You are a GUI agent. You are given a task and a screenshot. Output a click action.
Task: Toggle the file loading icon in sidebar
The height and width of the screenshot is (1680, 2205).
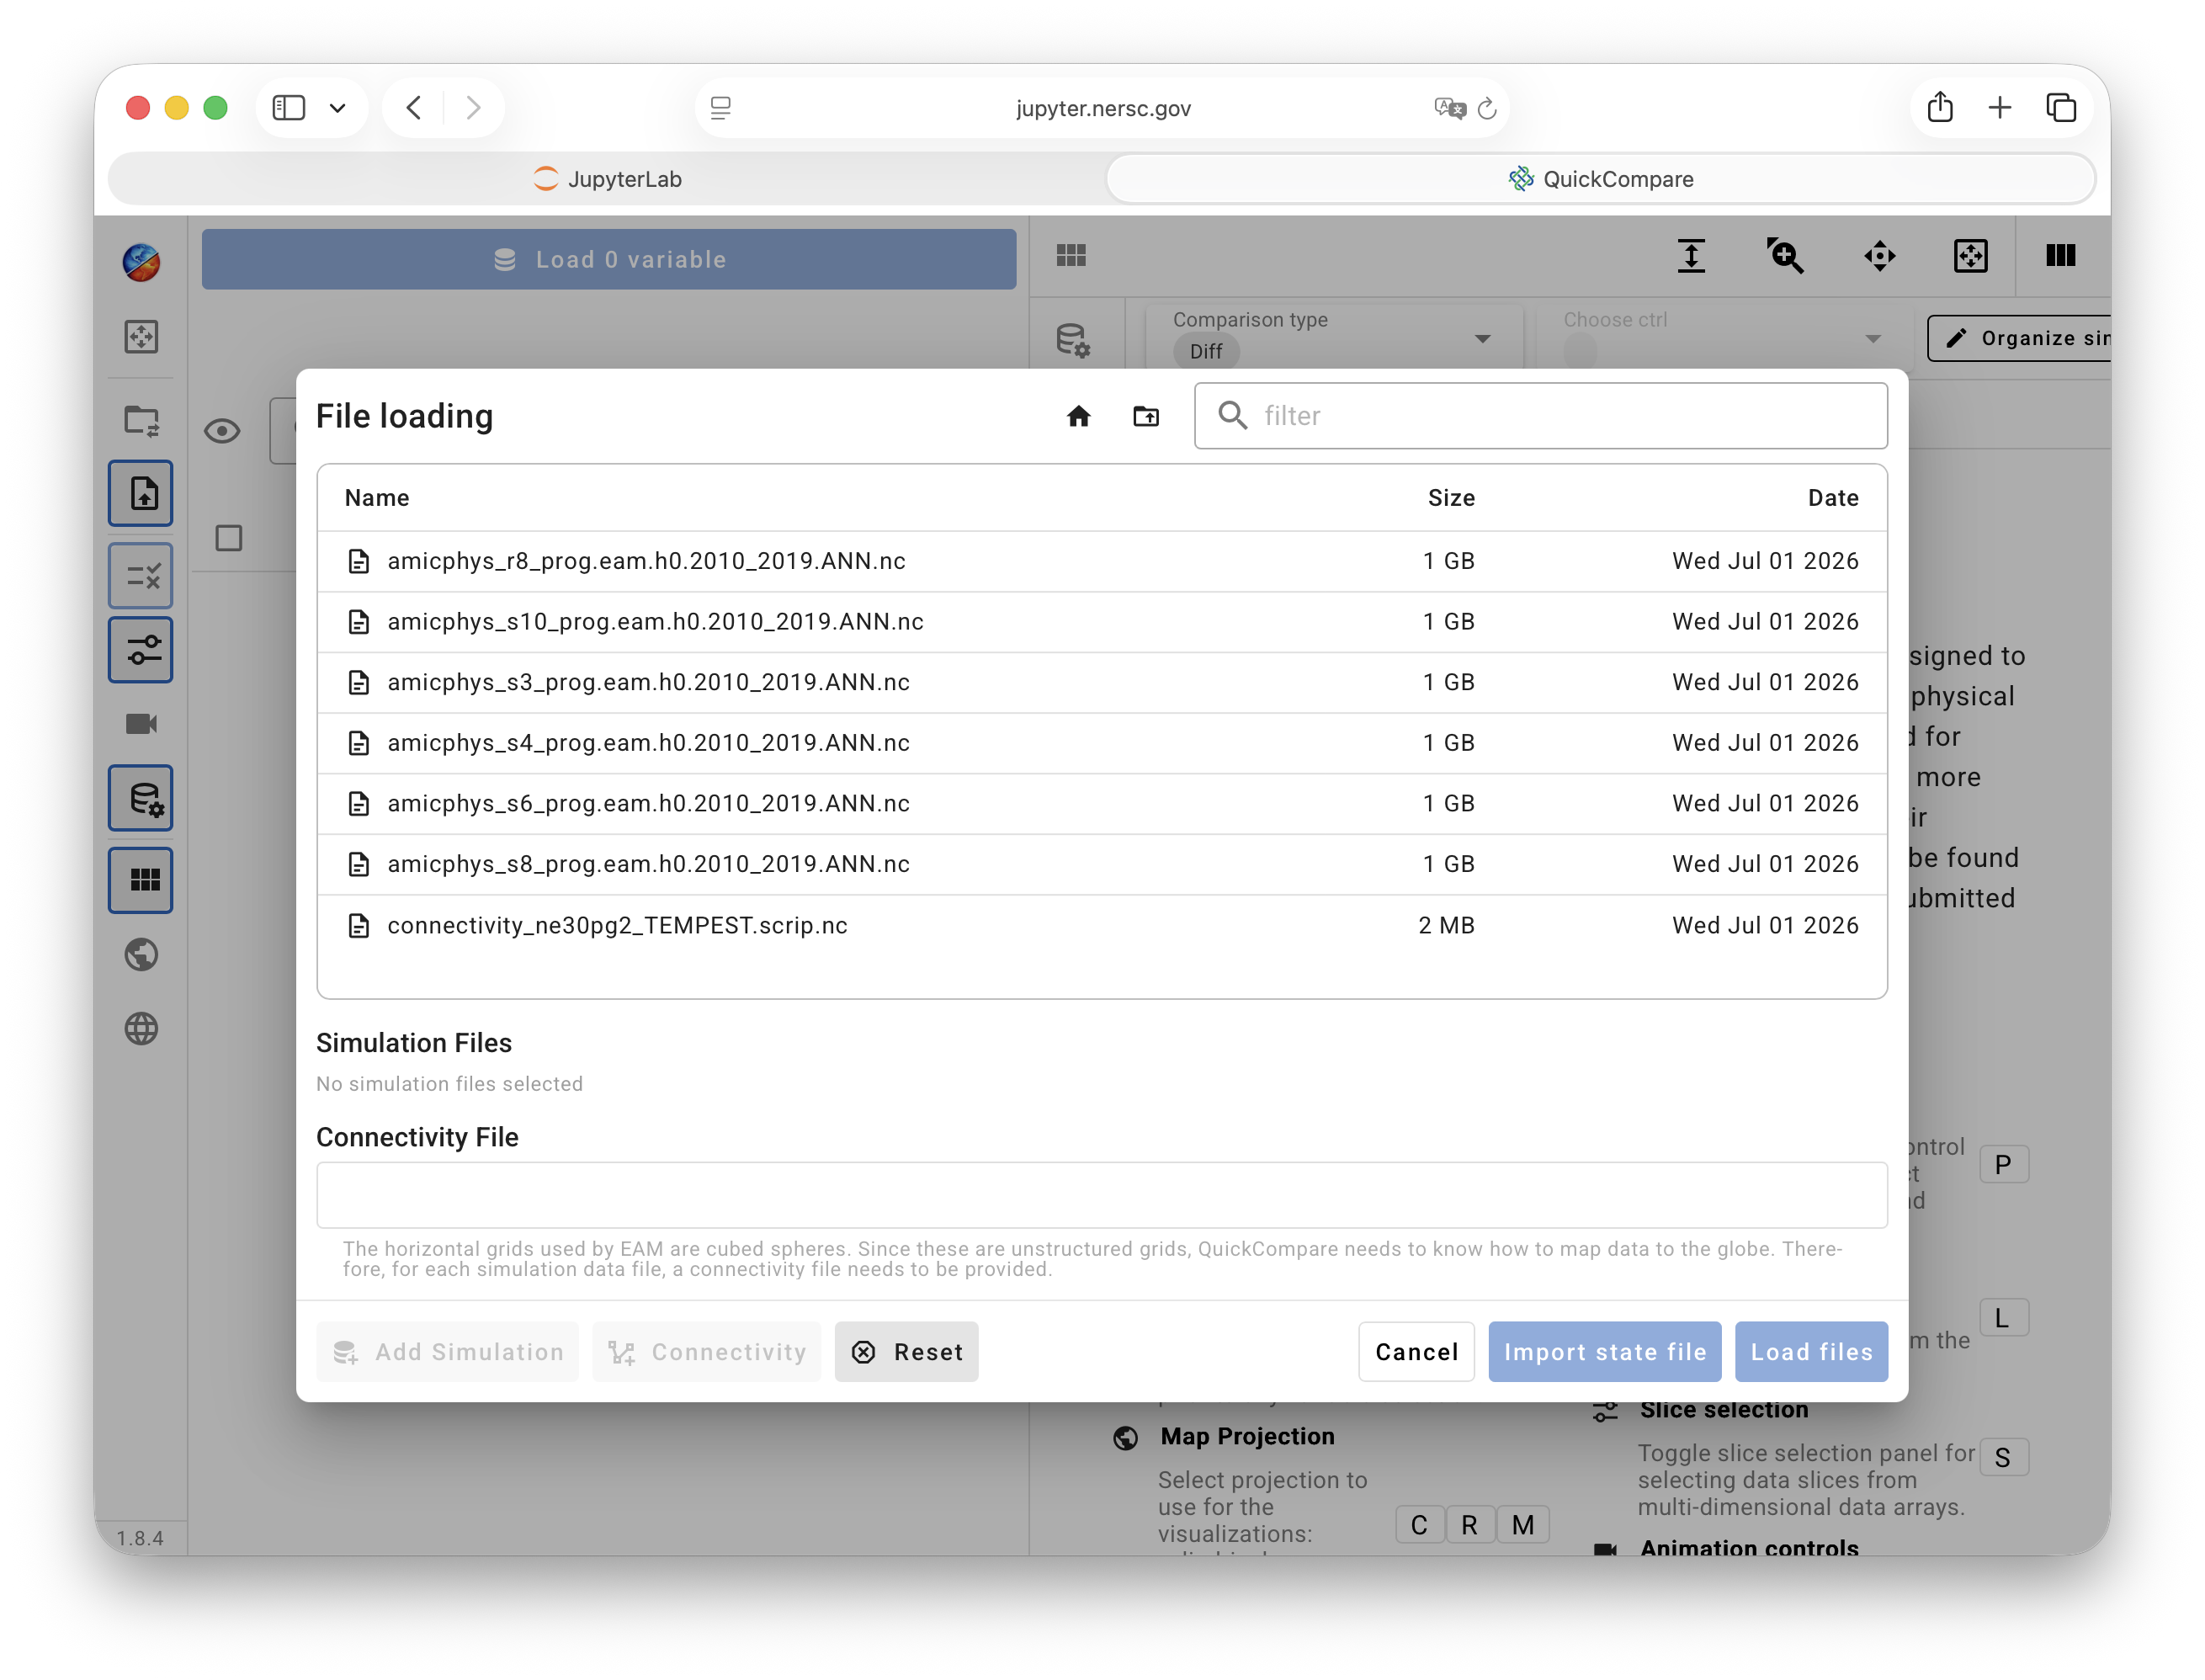tap(141, 493)
